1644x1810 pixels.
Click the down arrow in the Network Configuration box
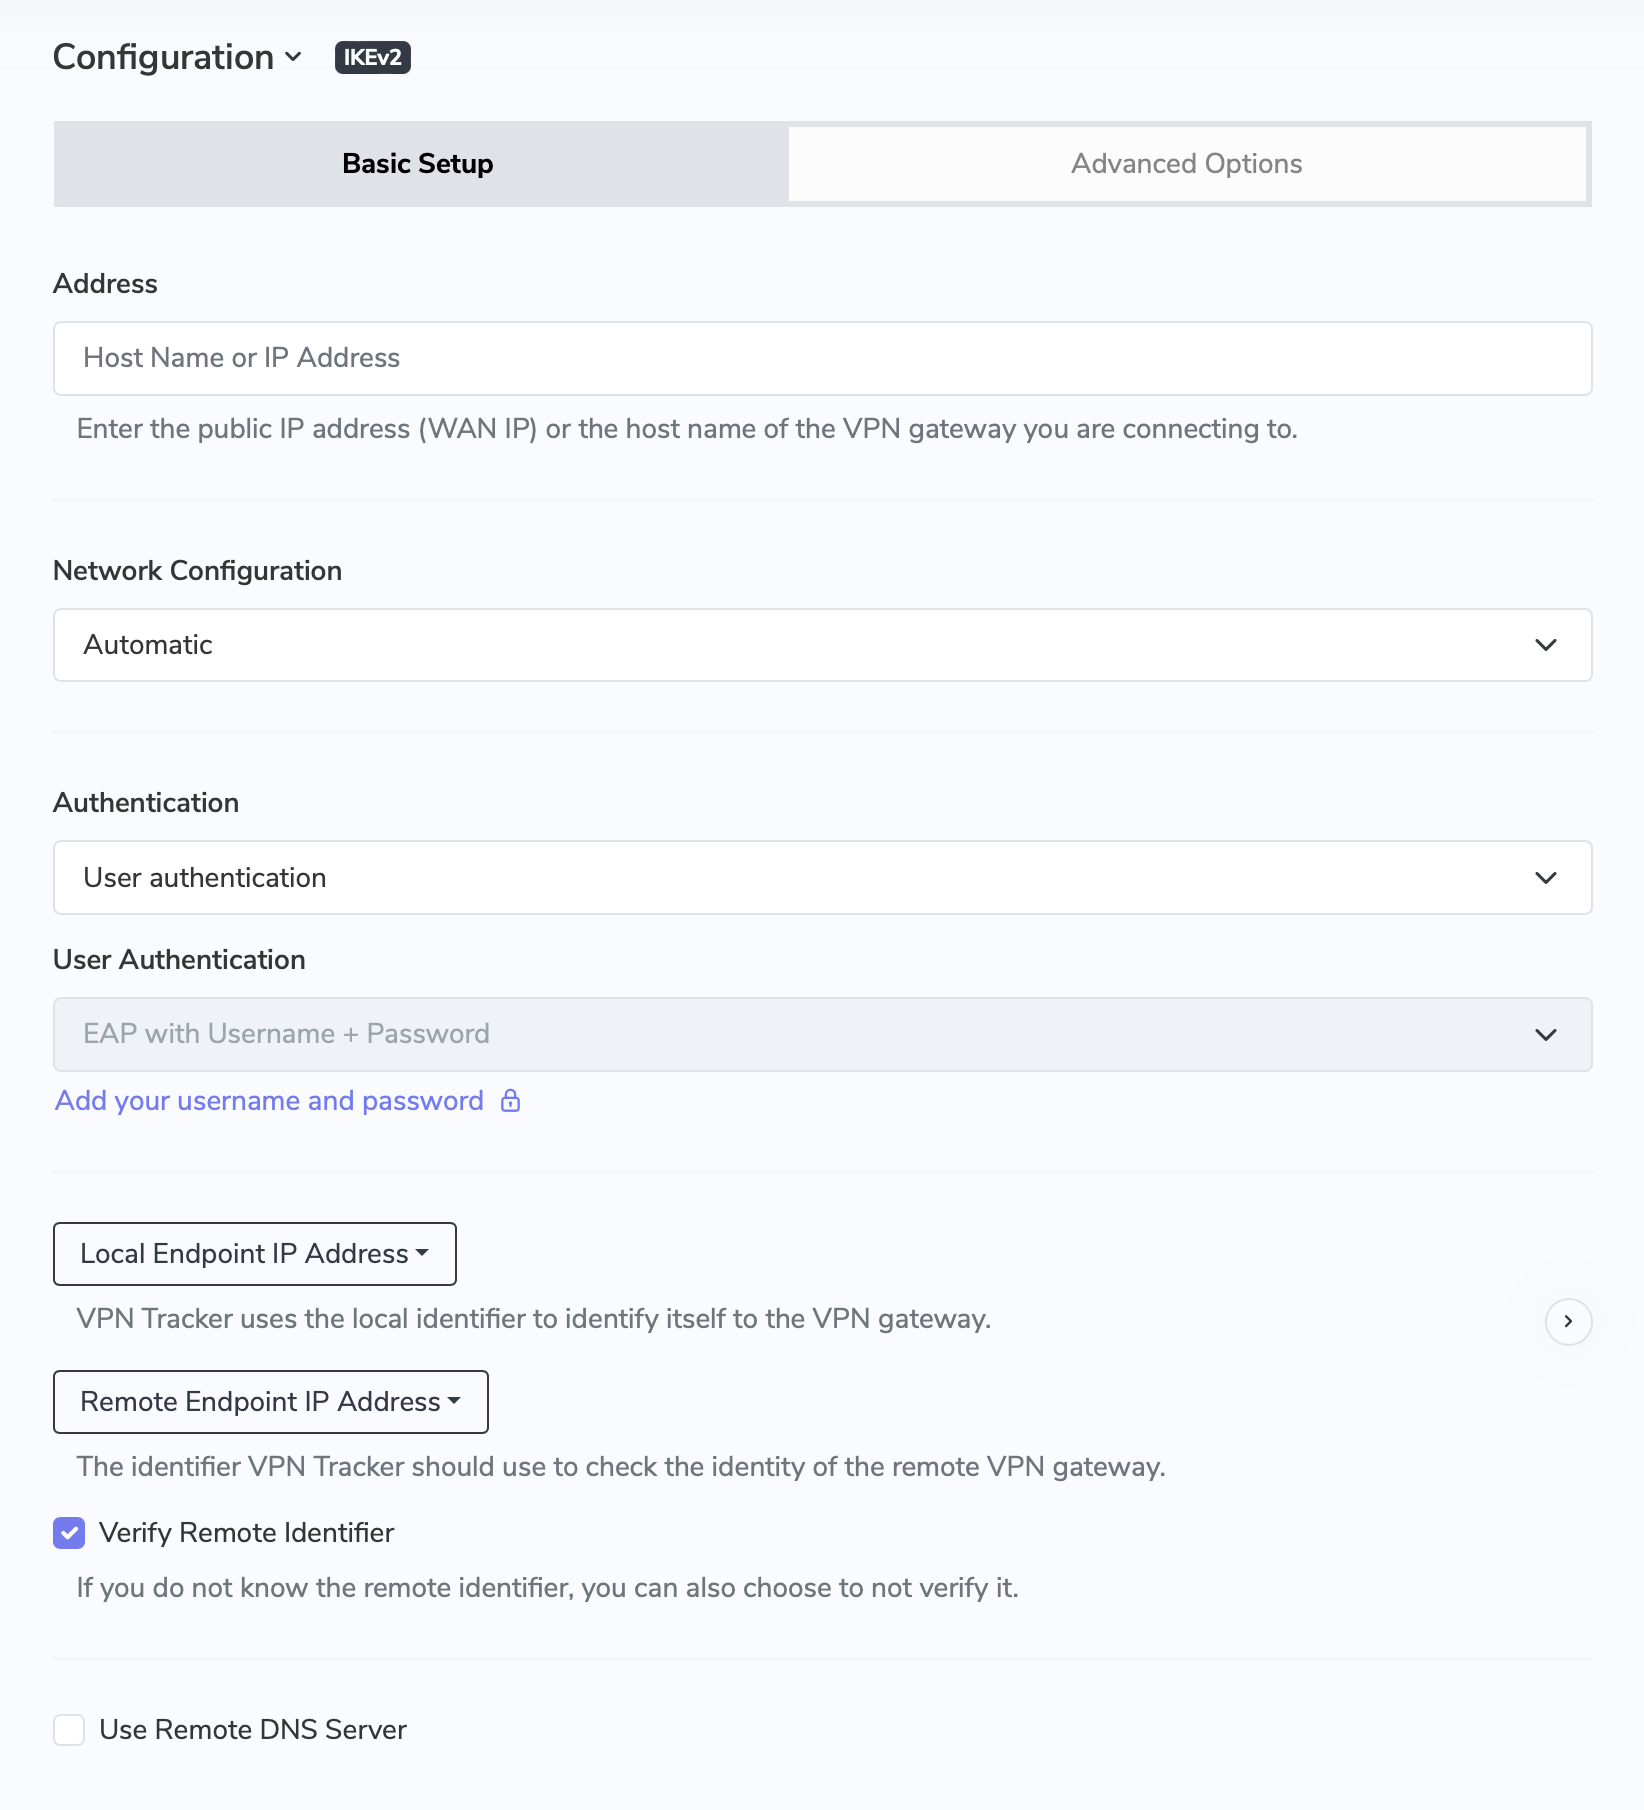coord(1546,644)
